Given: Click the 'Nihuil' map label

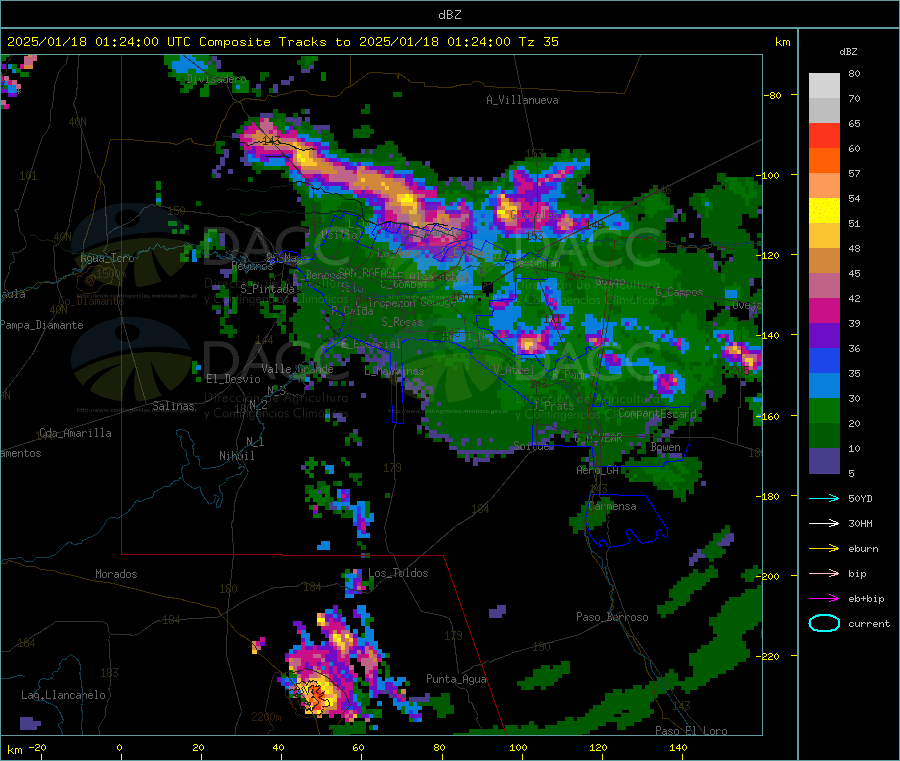Looking at the screenshot, I should tap(236, 456).
